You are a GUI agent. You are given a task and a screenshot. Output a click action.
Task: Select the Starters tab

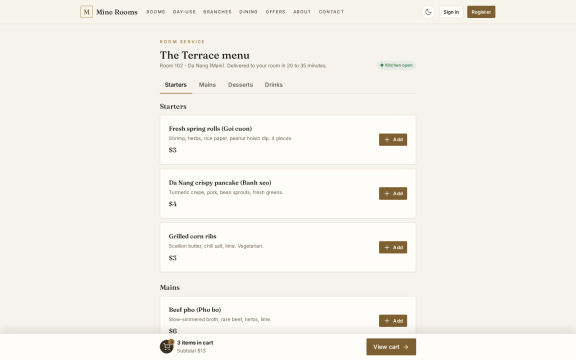coord(176,85)
